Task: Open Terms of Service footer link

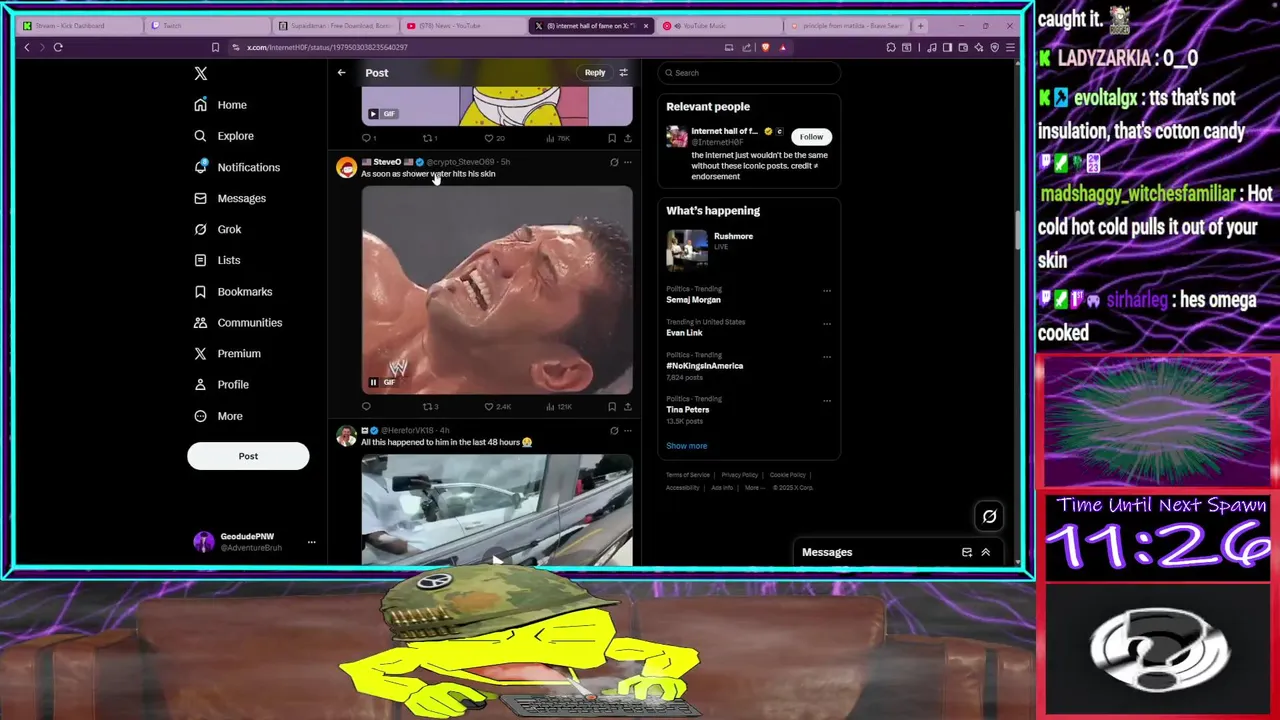Action: (x=688, y=475)
